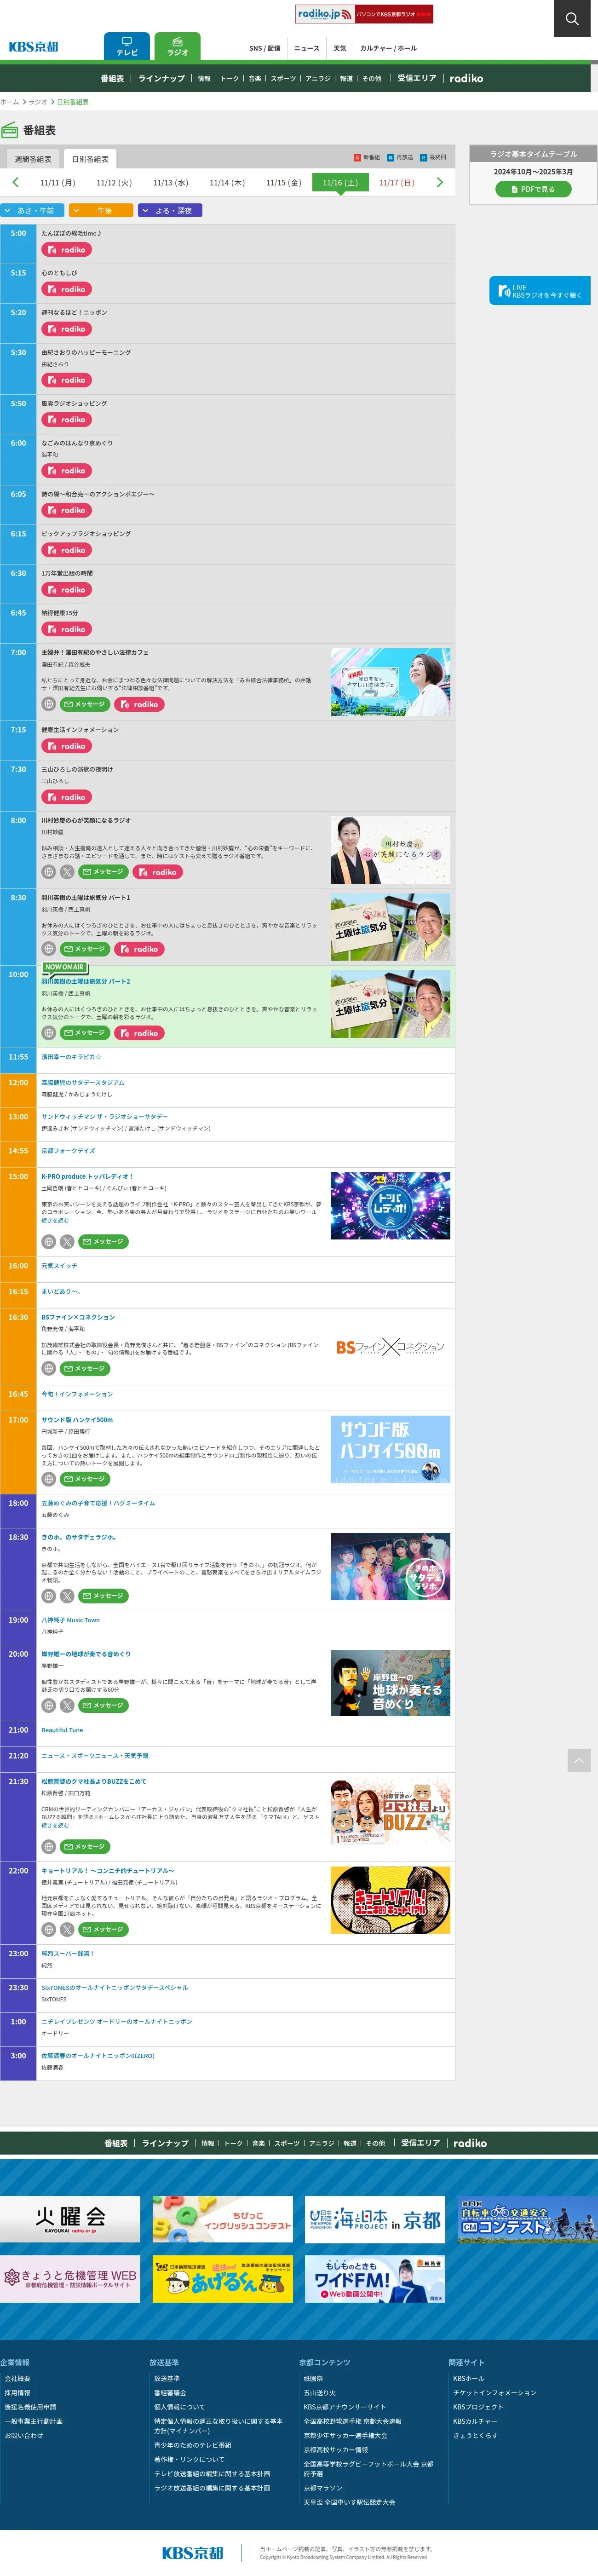Click the scroll-to-top arrow button

[580, 1760]
